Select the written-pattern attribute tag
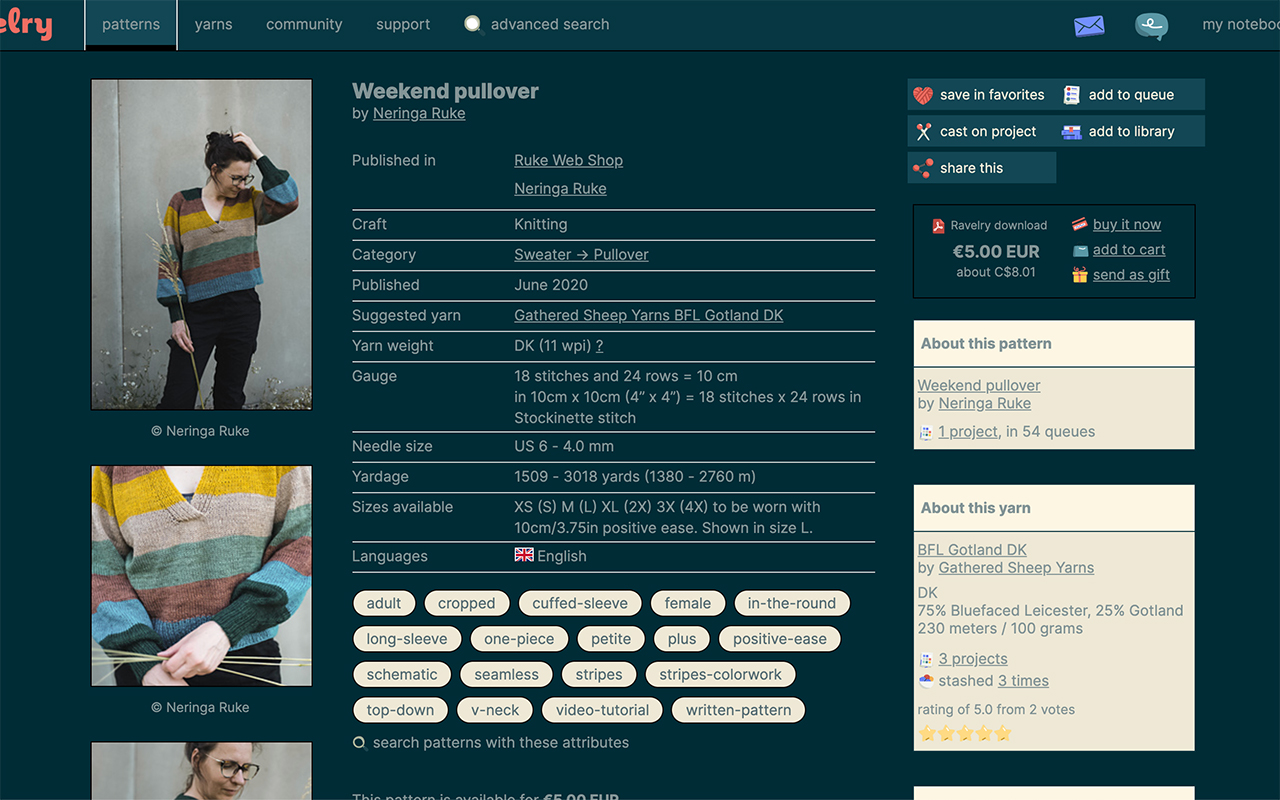 pos(739,710)
